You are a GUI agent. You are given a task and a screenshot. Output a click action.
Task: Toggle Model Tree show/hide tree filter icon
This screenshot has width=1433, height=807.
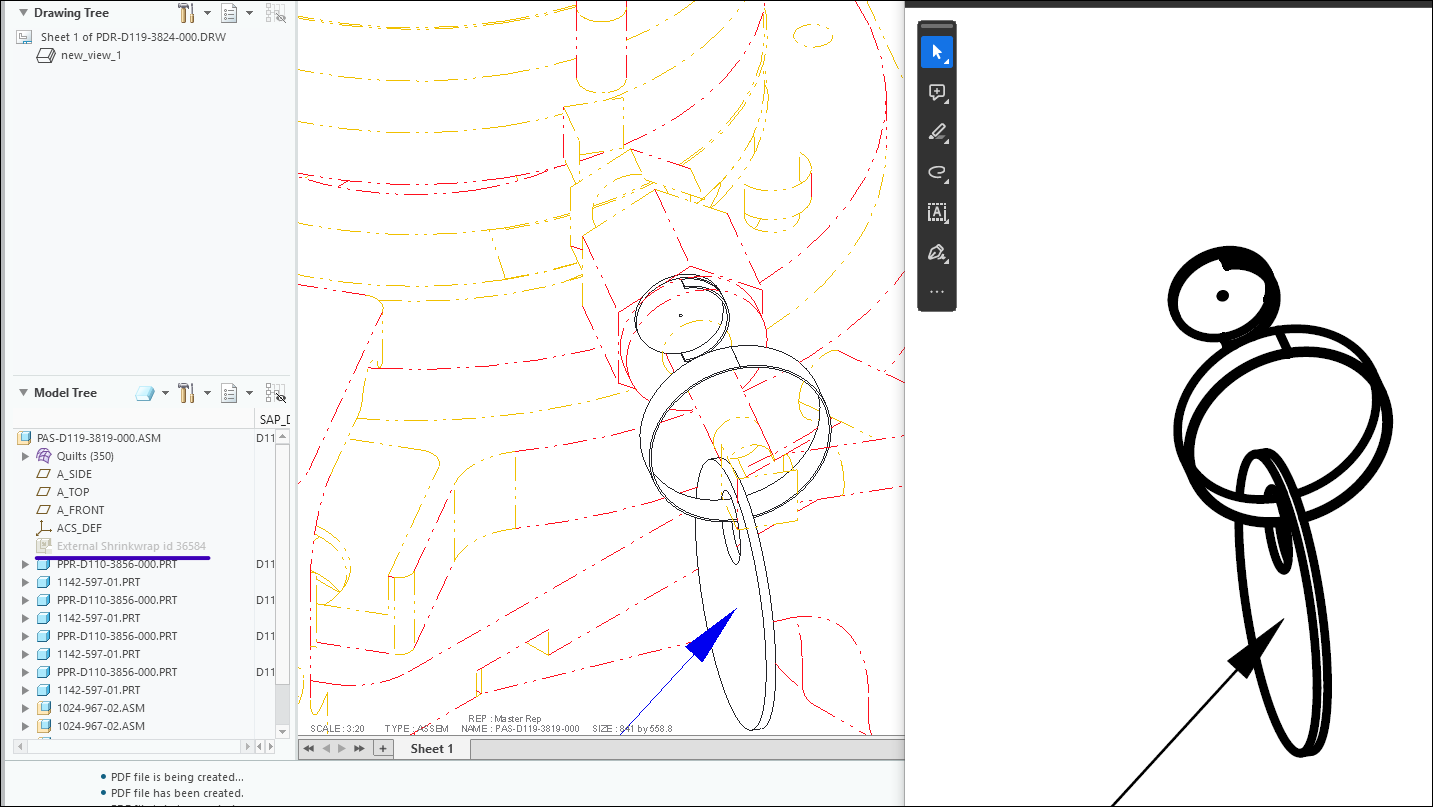point(275,393)
